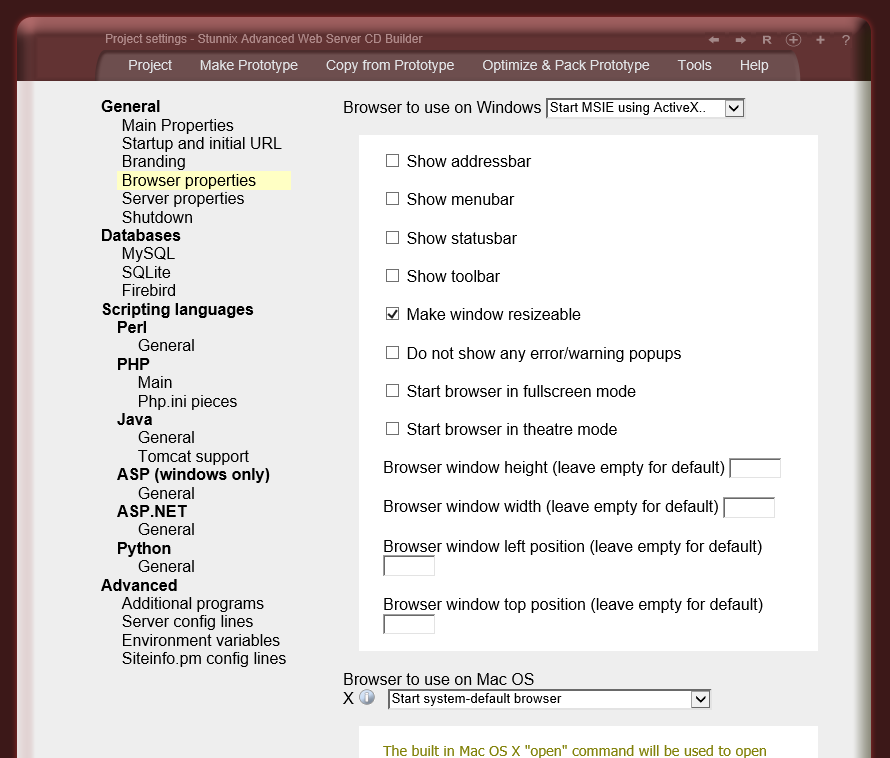Viewport: 890px width, 758px height.
Task: Check Show statusbar option
Action: [392, 237]
